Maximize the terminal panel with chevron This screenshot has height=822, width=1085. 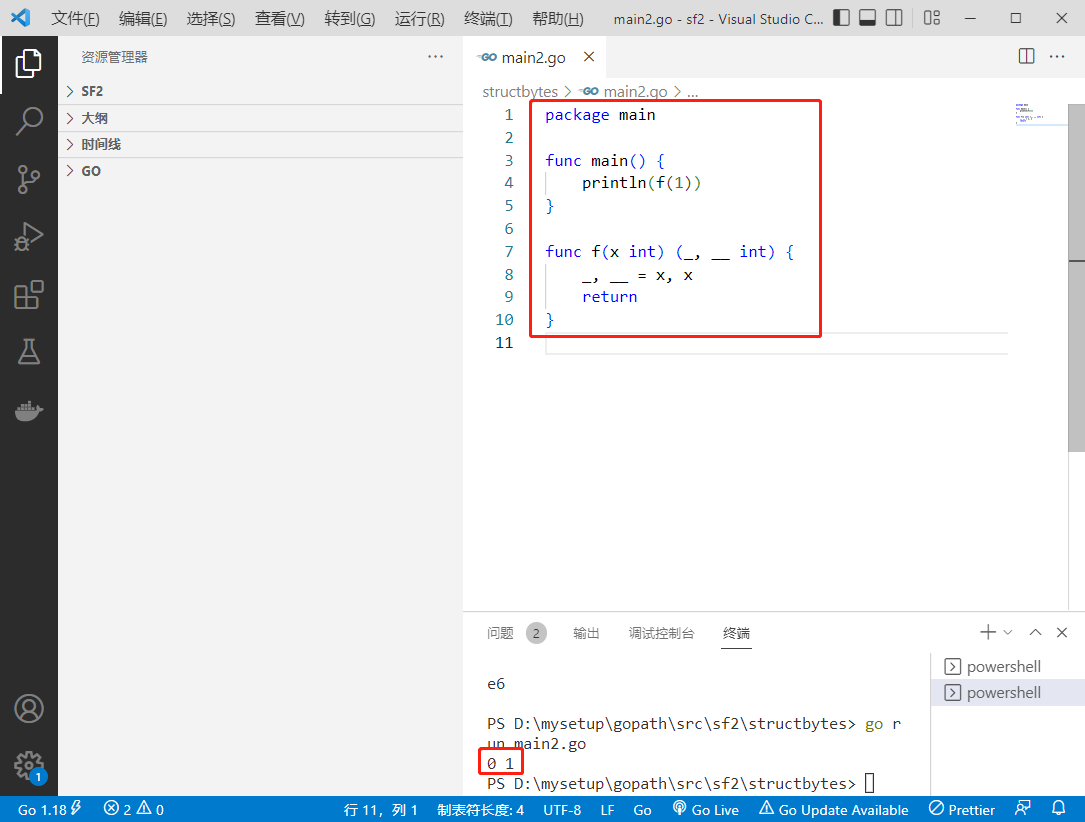[x=1035, y=632]
